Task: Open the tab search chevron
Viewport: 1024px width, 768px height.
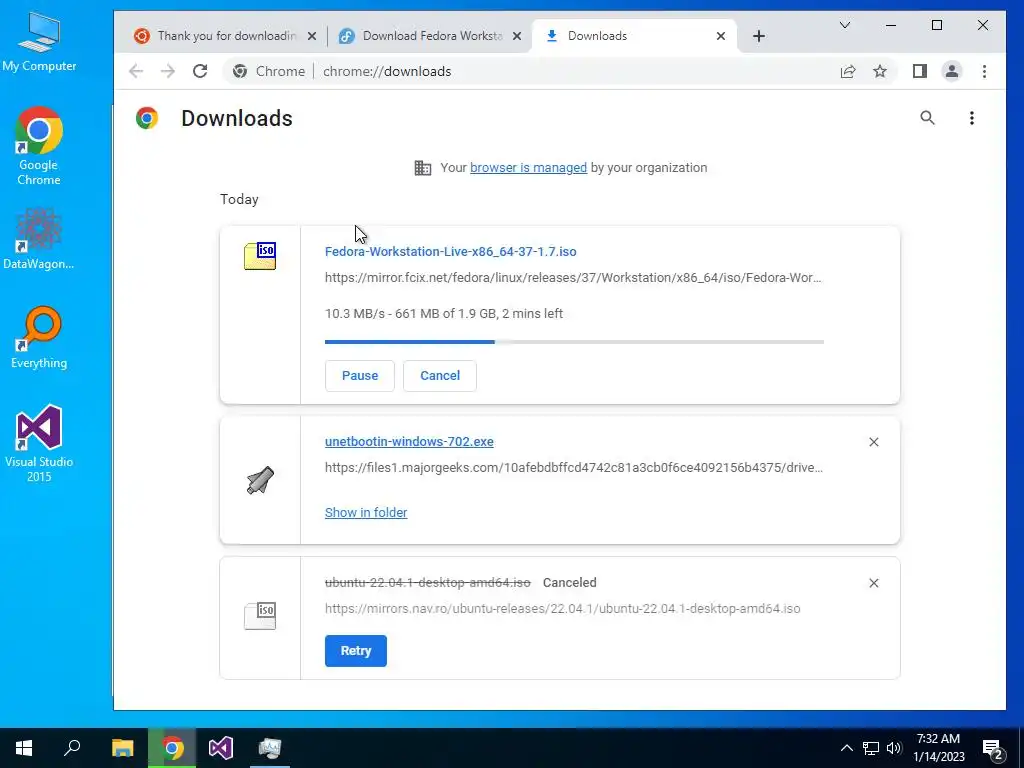Action: 844,25
